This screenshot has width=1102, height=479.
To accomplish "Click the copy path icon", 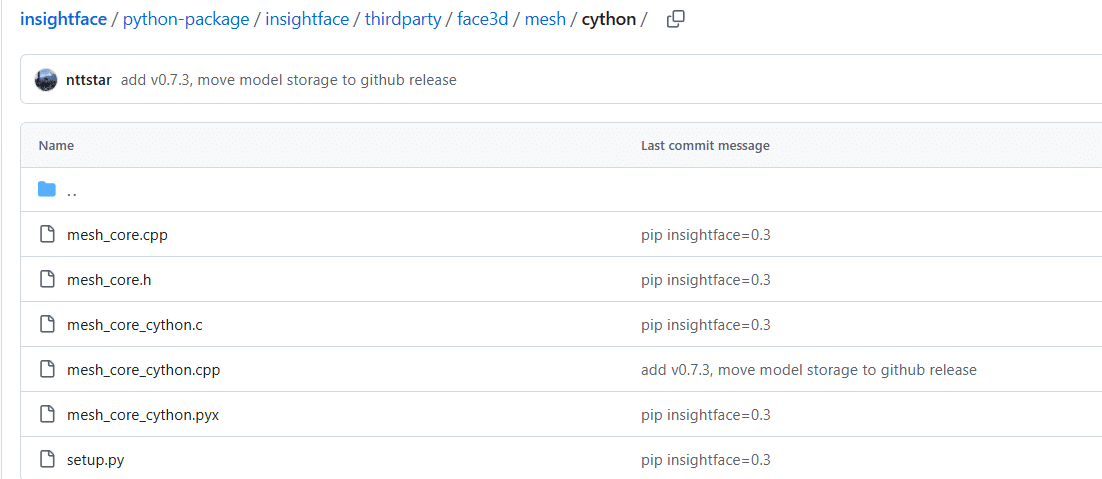I will pos(675,19).
